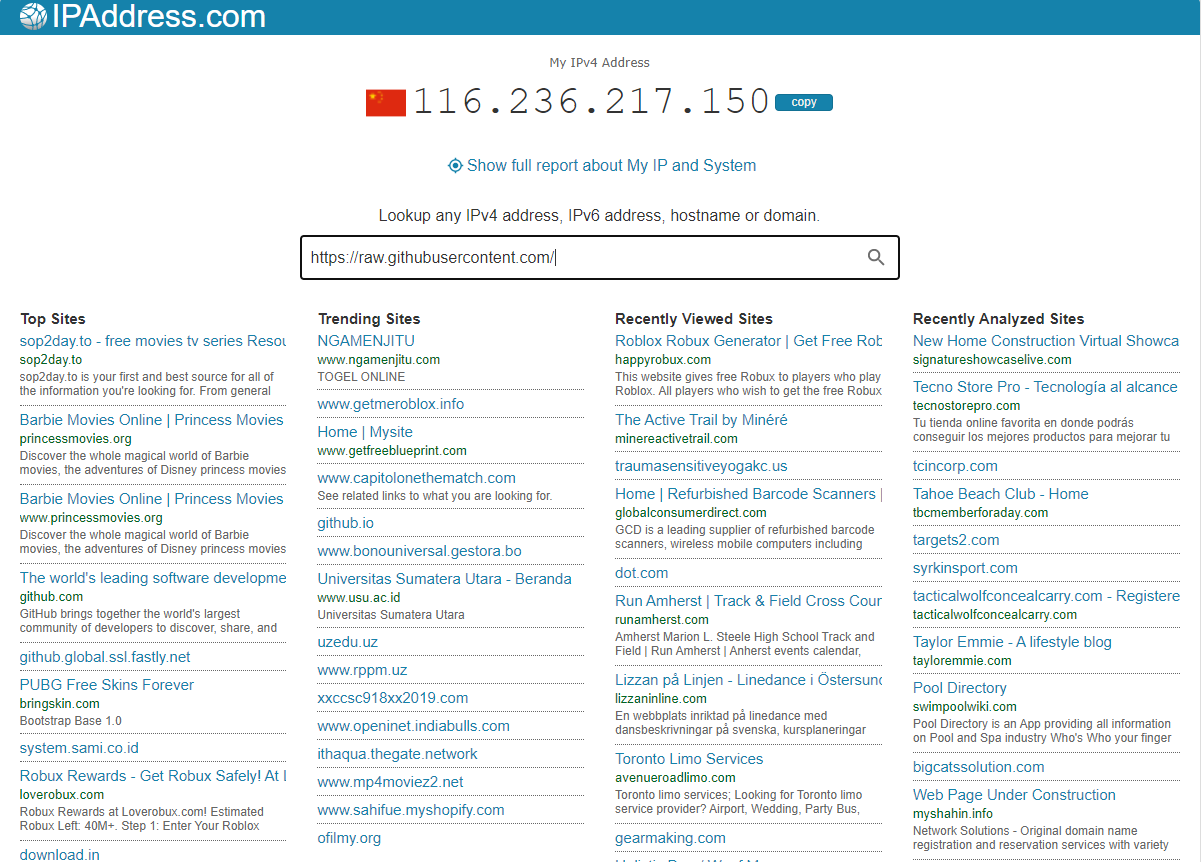Open www.capitolonethematch.com link
The width and height of the screenshot is (1201, 862).
(417, 478)
